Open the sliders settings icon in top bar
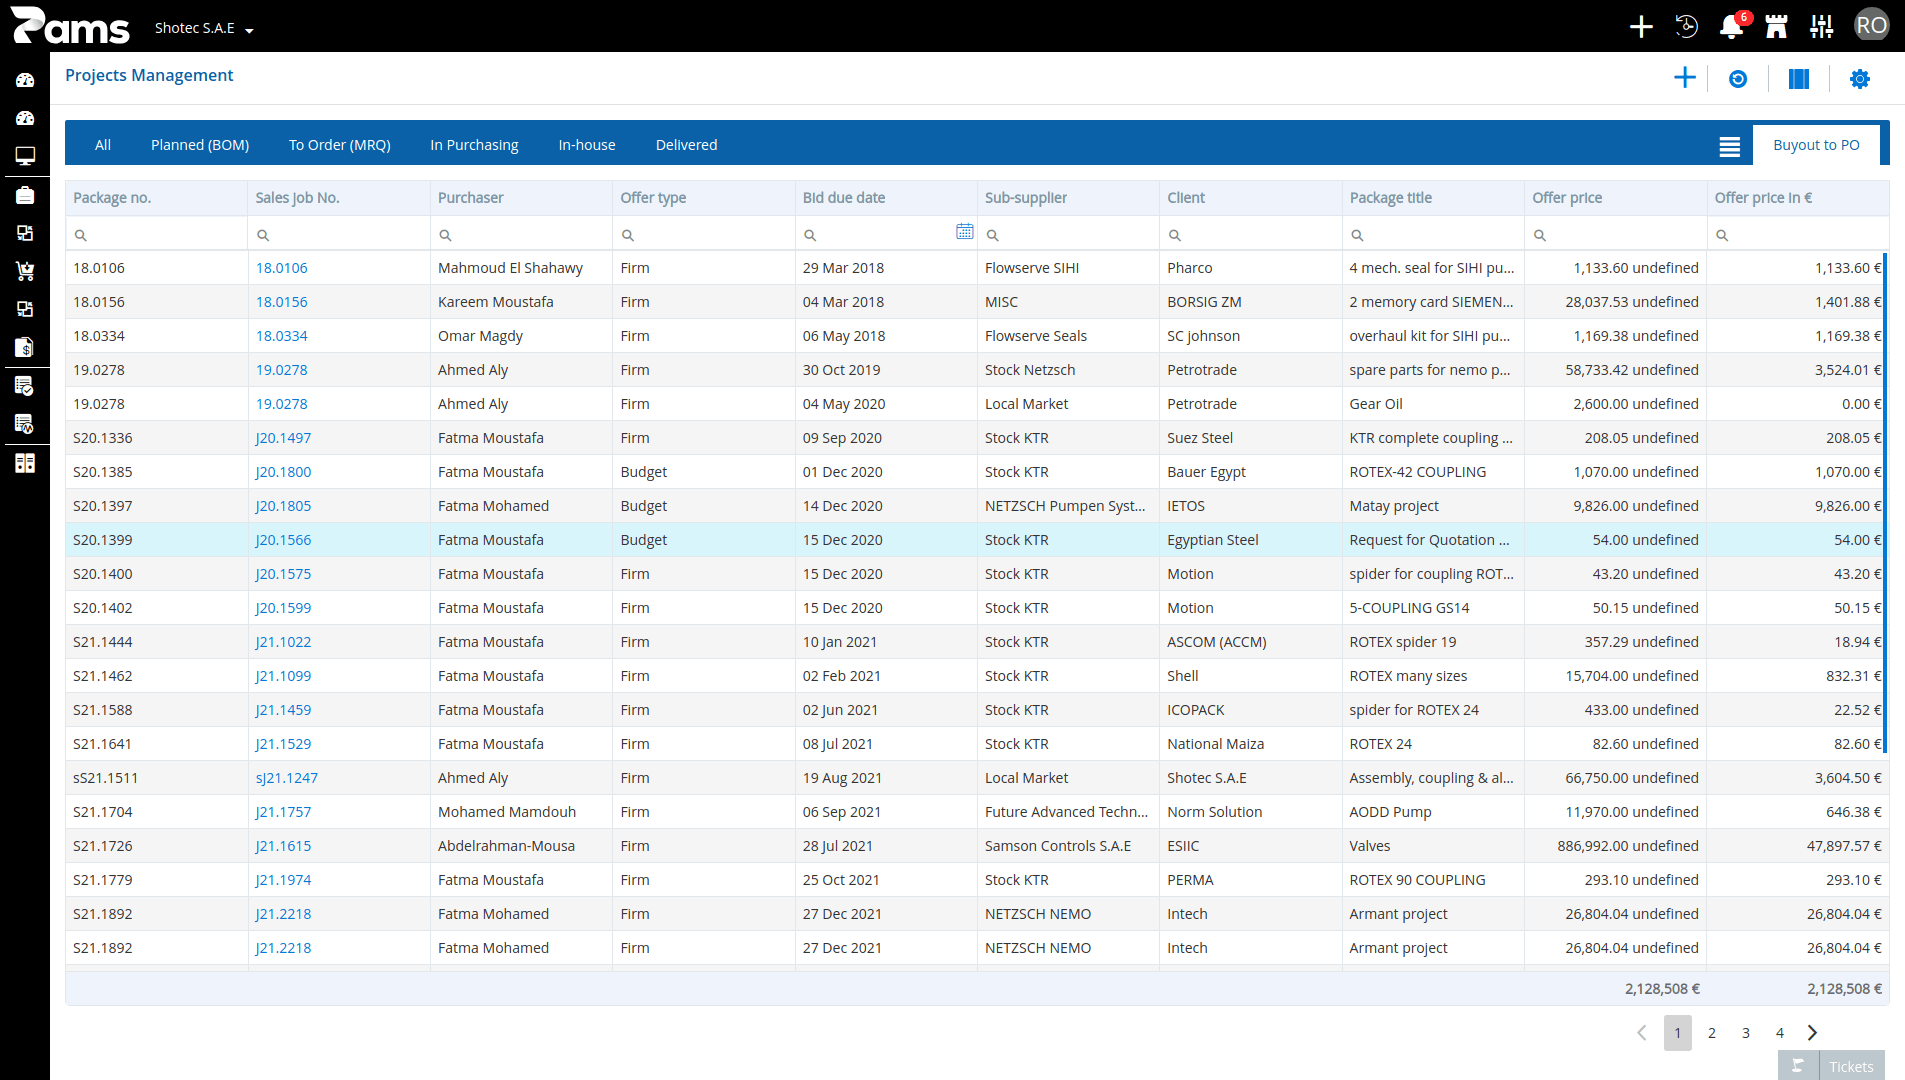 (1821, 27)
